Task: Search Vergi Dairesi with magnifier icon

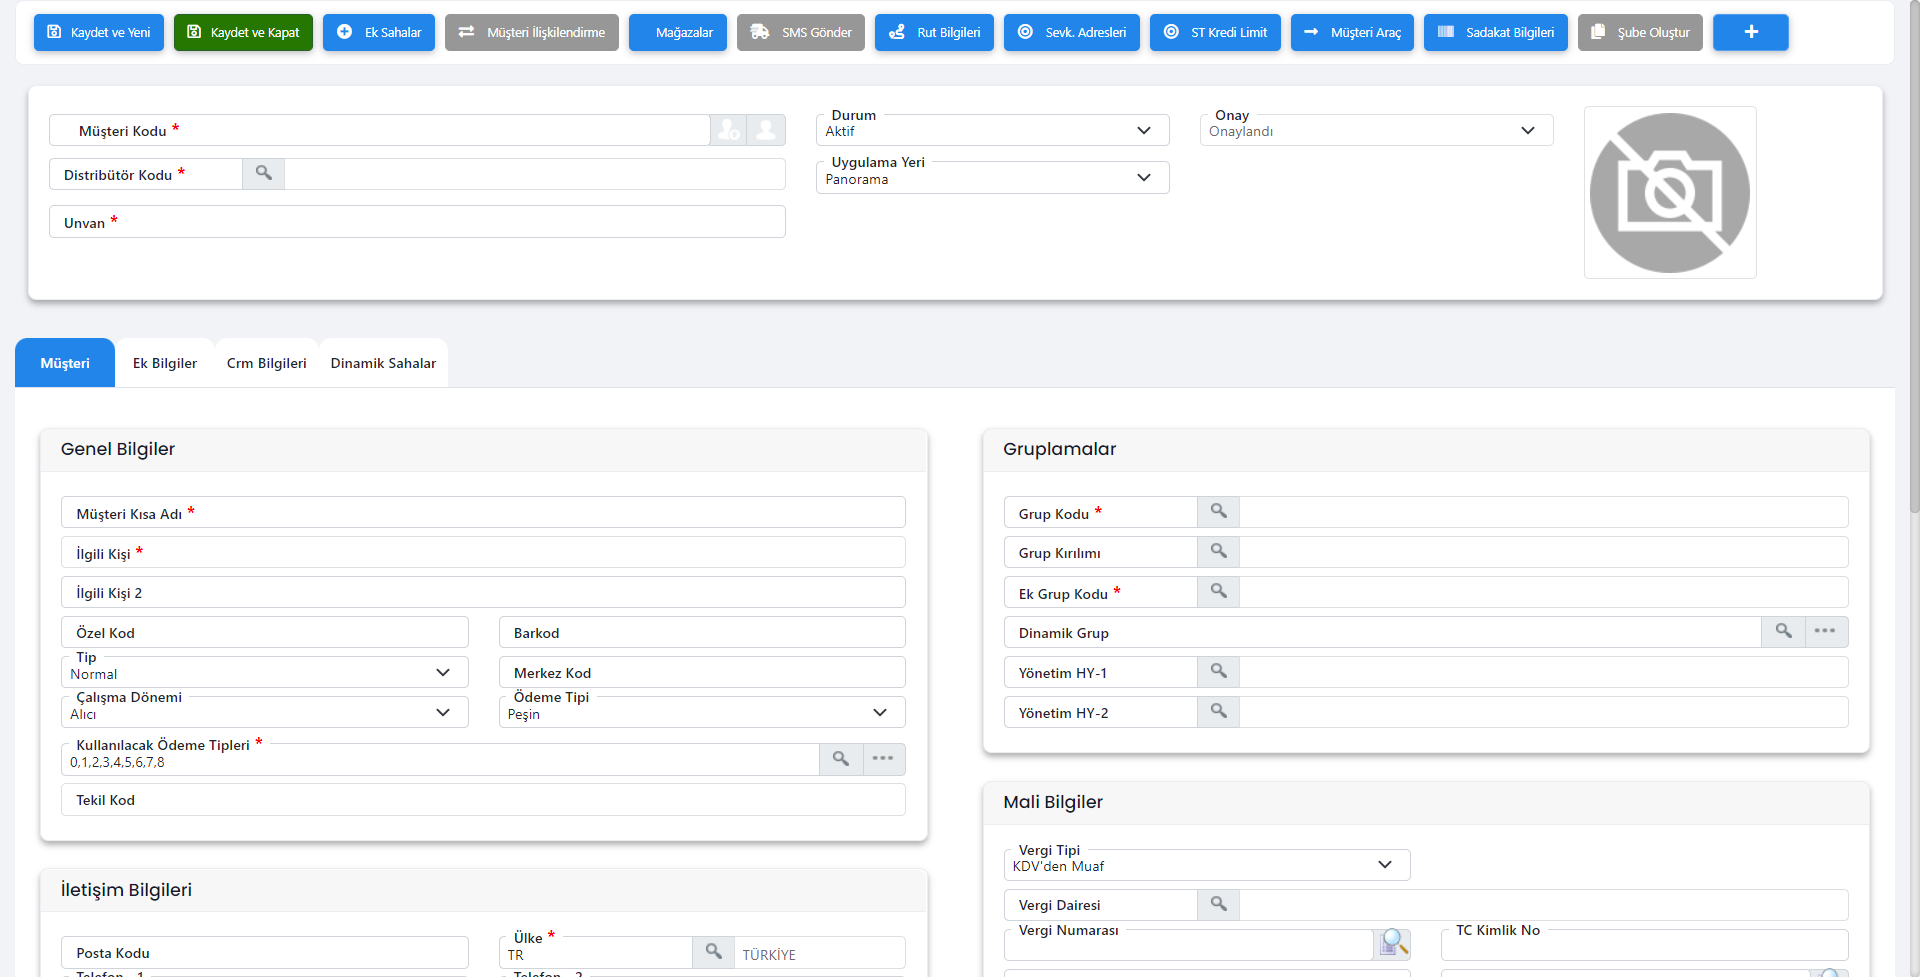Action: (1219, 904)
